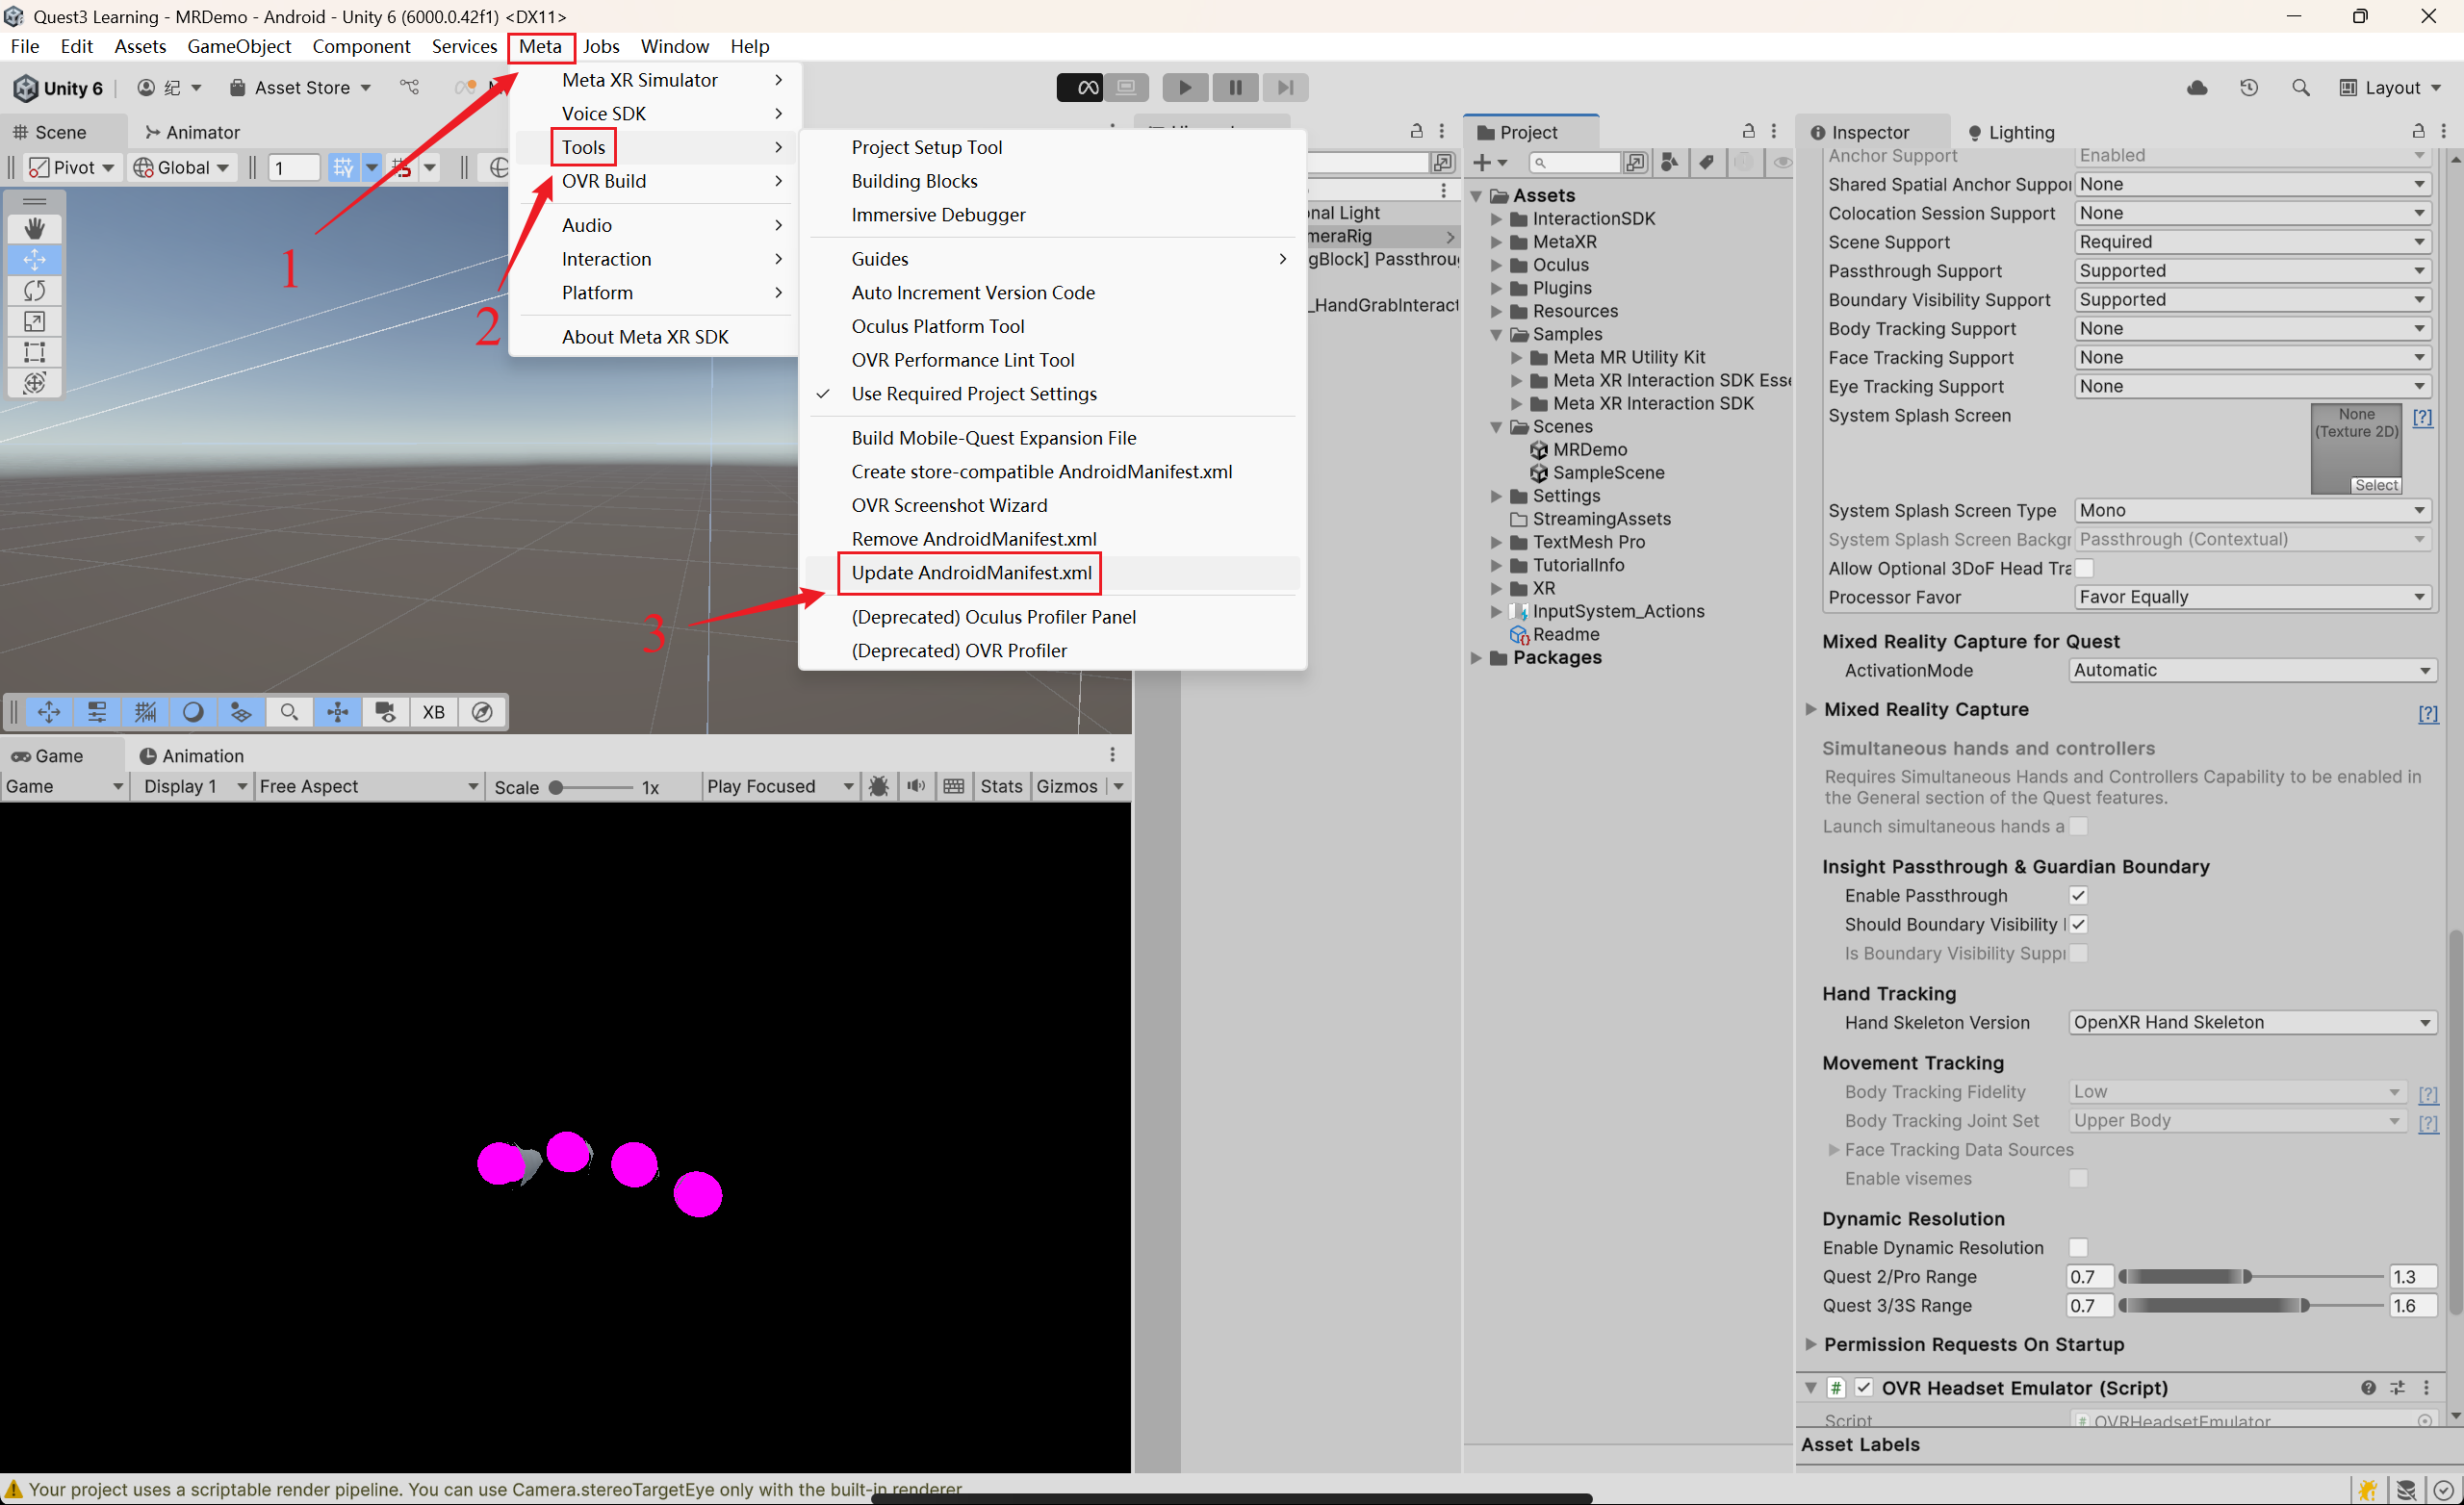The width and height of the screenshot is (2464, 1505).
Task: Toggle Enable Passthrough checkbox
Action: [x=2078, y=895]
